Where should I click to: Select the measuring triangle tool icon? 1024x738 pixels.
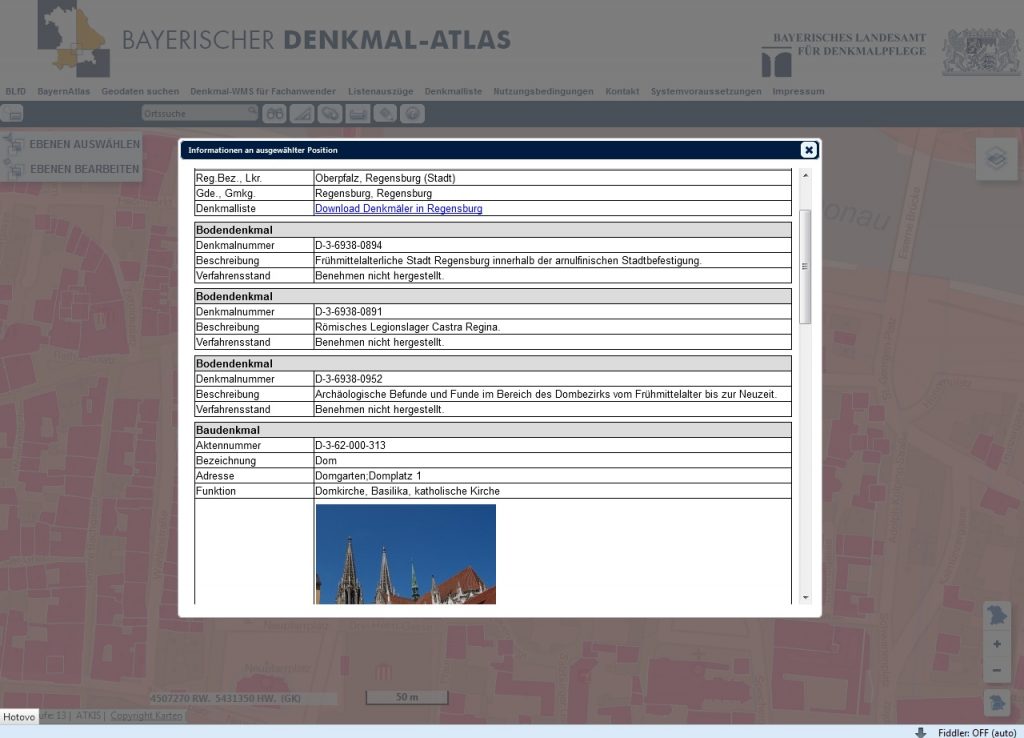[302, 114]
